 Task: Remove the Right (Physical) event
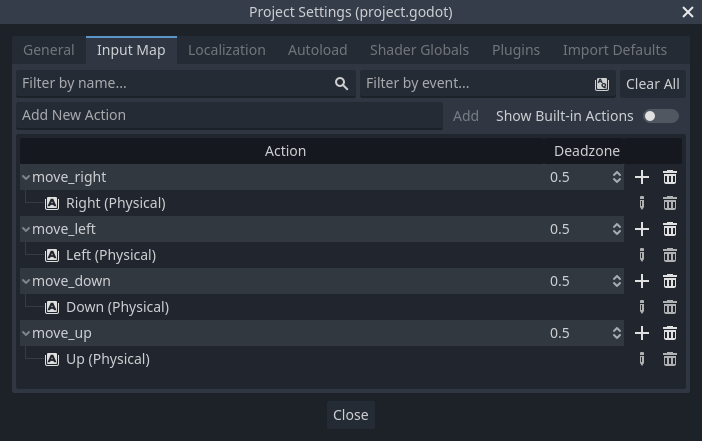click(x=670, y=203)
